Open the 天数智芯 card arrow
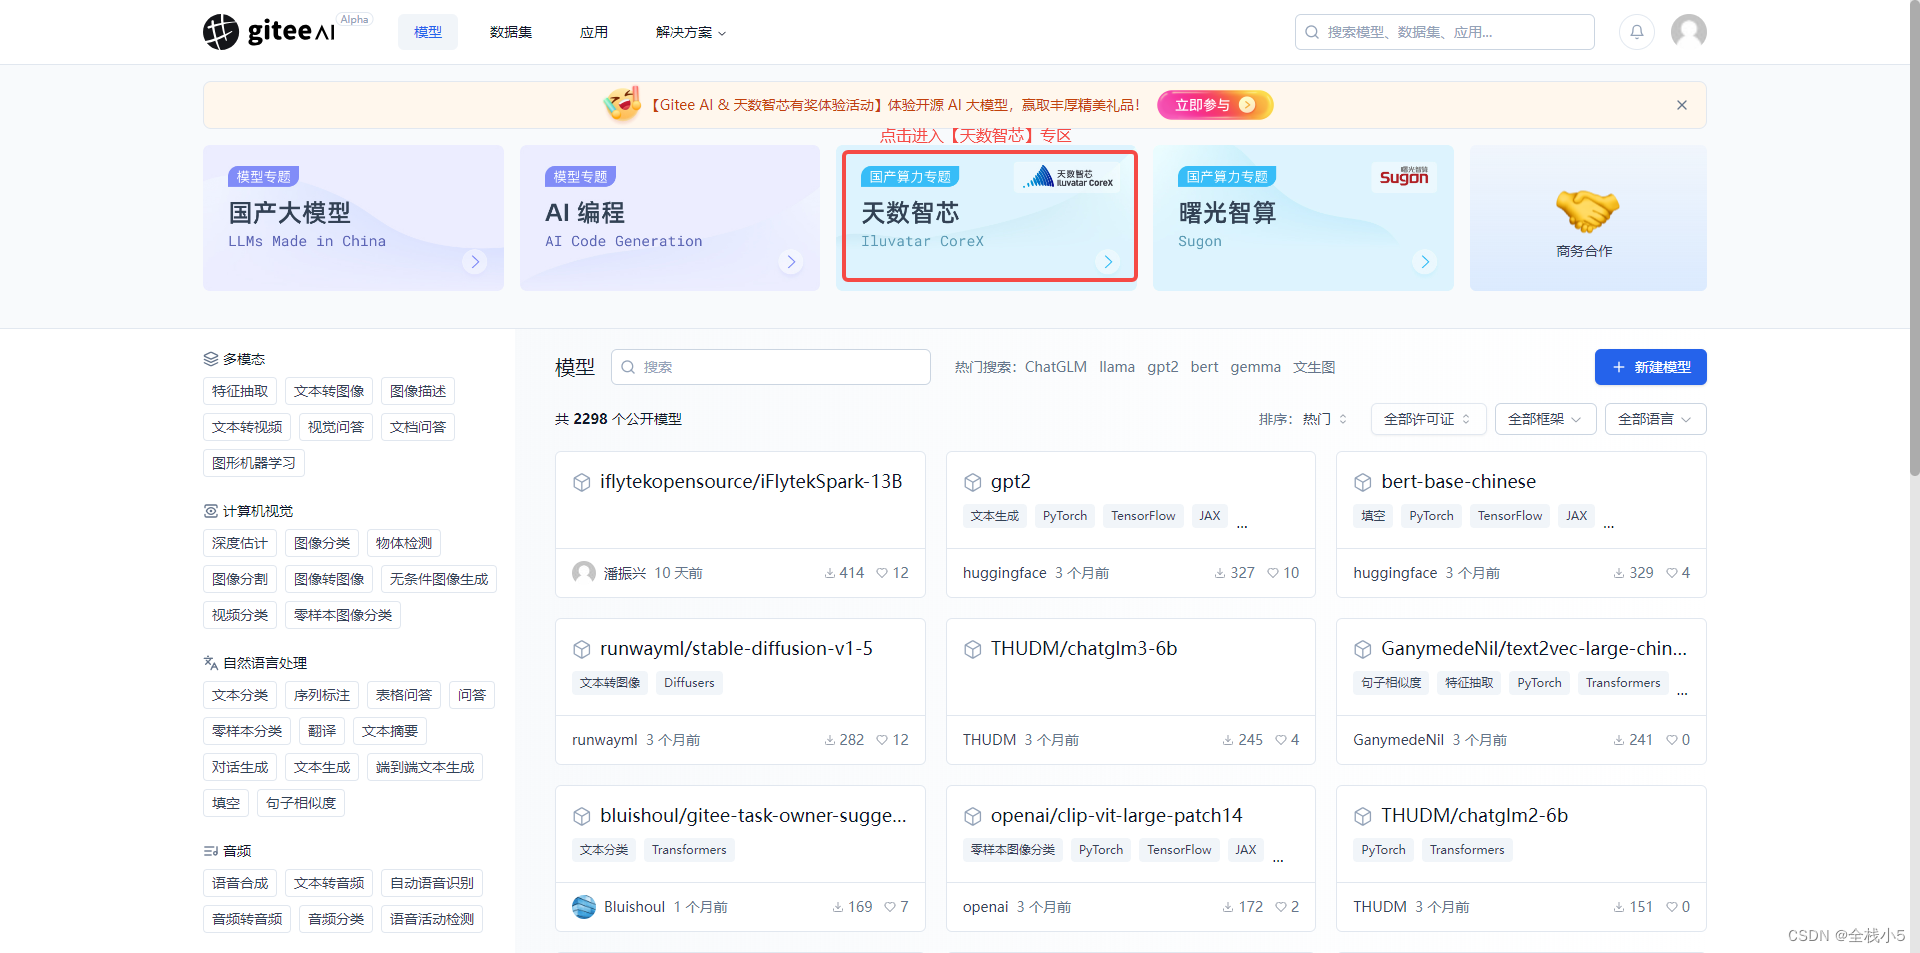Screen dimensions: 1920x953 click(1107, 262)
